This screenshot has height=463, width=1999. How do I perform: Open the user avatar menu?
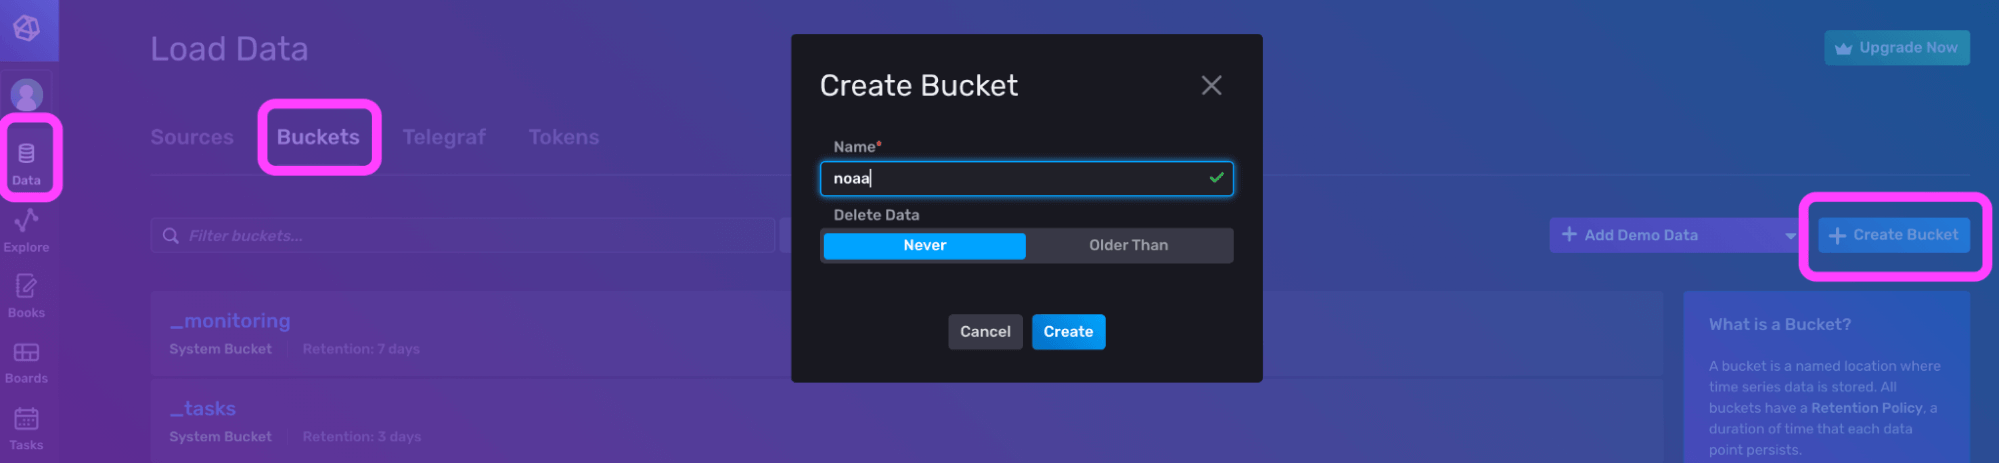pos(27,95)
